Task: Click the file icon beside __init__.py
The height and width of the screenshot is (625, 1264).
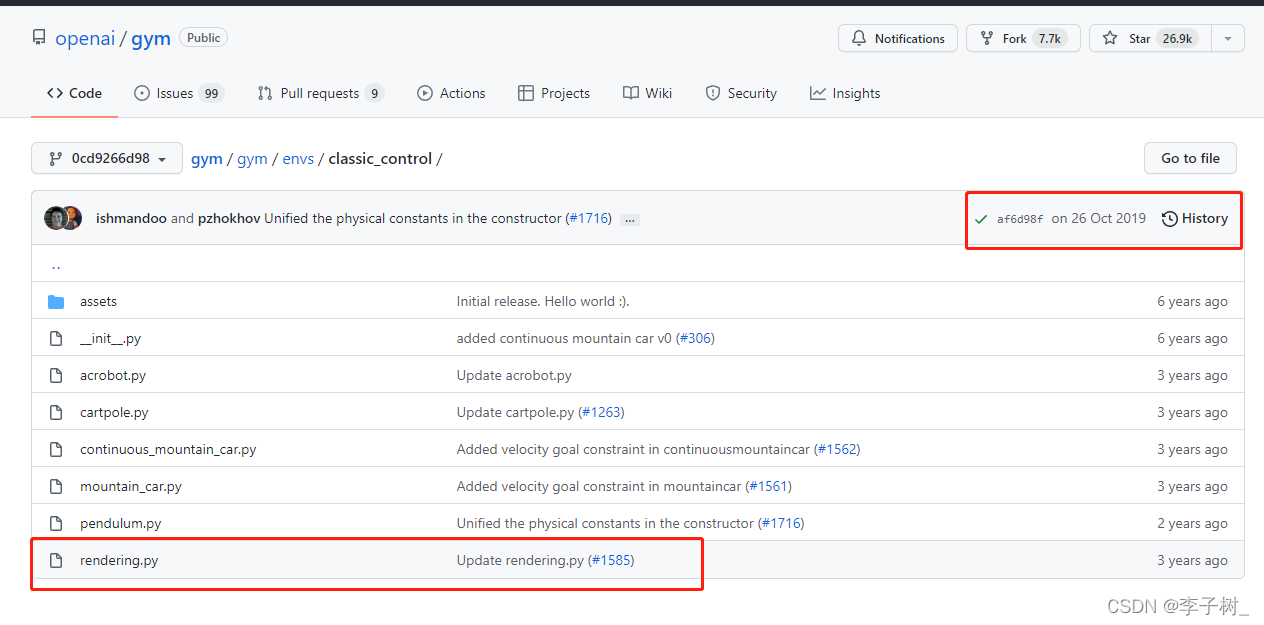Action: click(56, 338)
